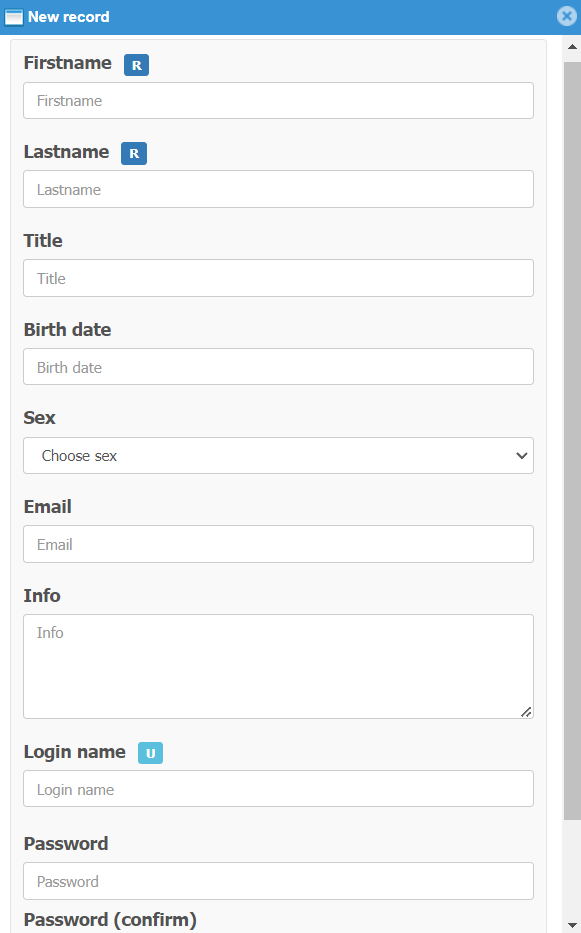Click the Info label above the textarea
Viewport: 581px width, 933px height.
42,596
